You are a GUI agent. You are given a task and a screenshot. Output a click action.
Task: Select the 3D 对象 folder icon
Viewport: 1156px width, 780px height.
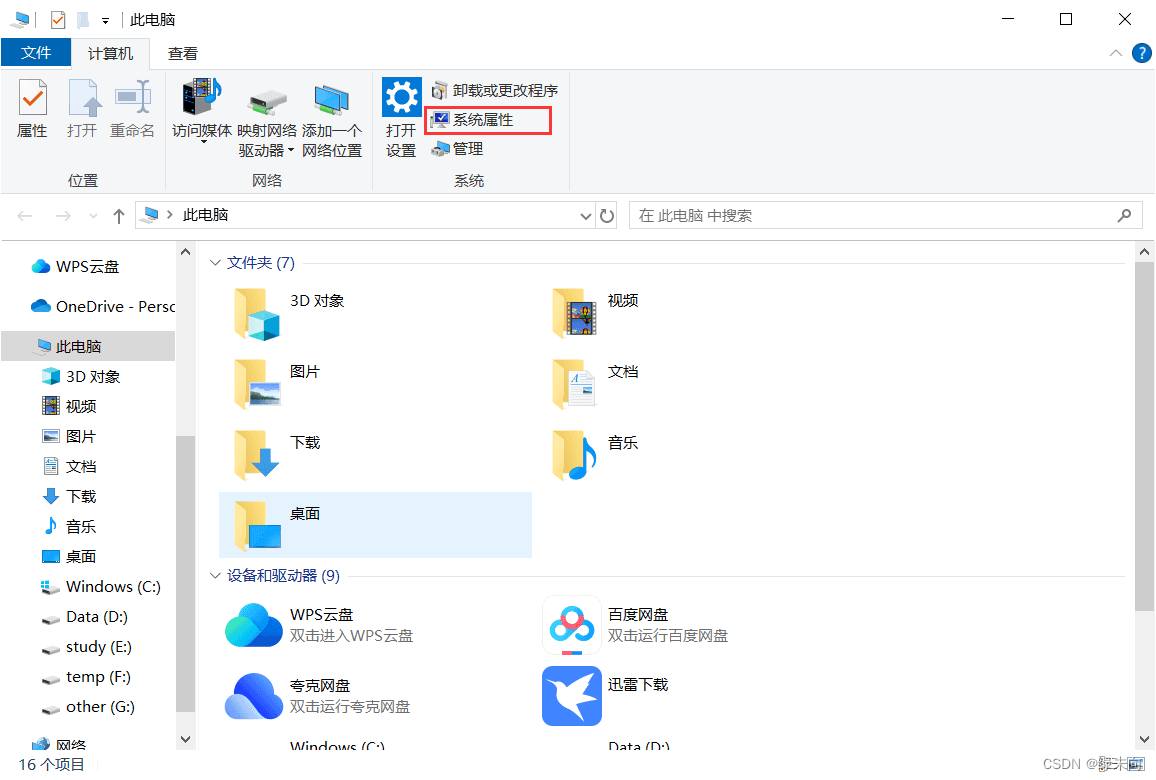pos(257,313)
